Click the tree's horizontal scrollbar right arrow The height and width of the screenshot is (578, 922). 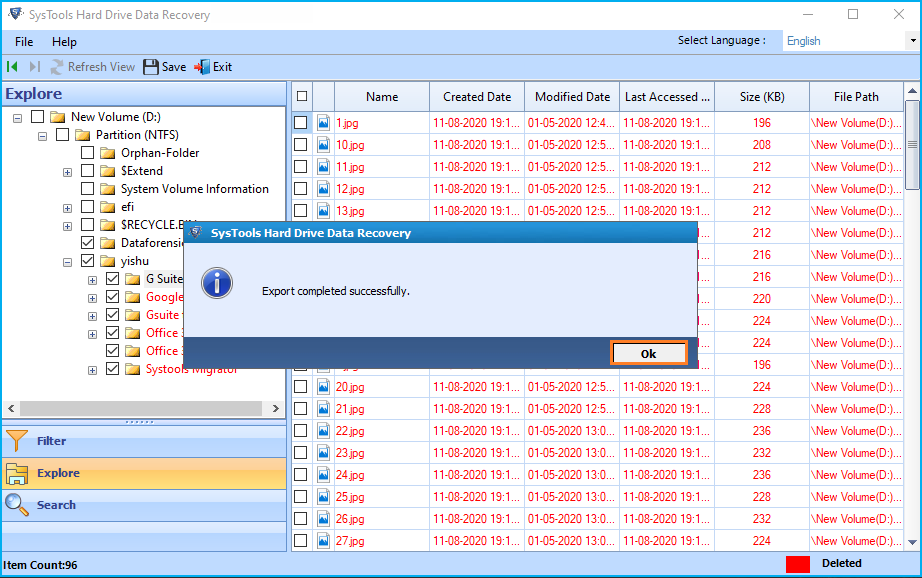click(276, 408)
